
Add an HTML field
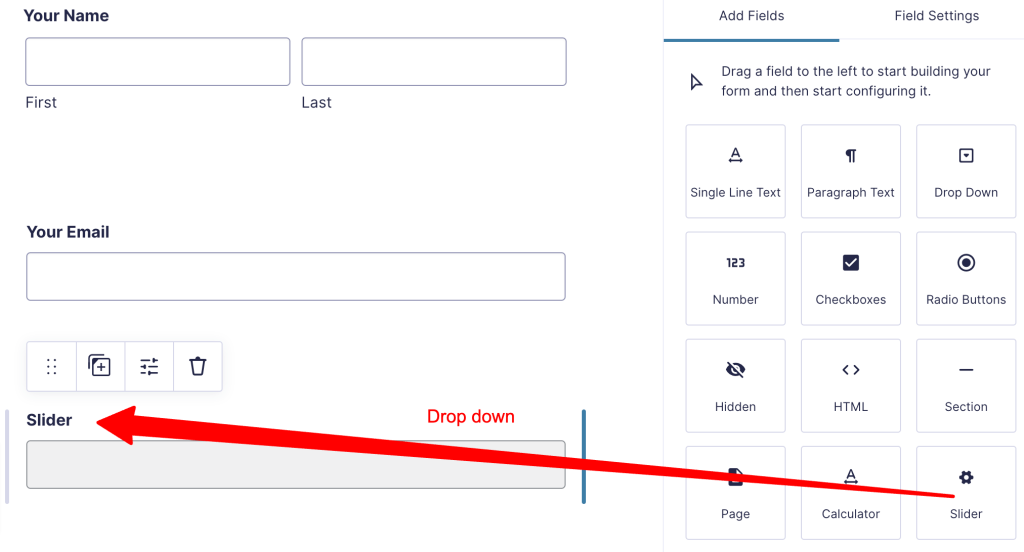(x=851, y=385)
